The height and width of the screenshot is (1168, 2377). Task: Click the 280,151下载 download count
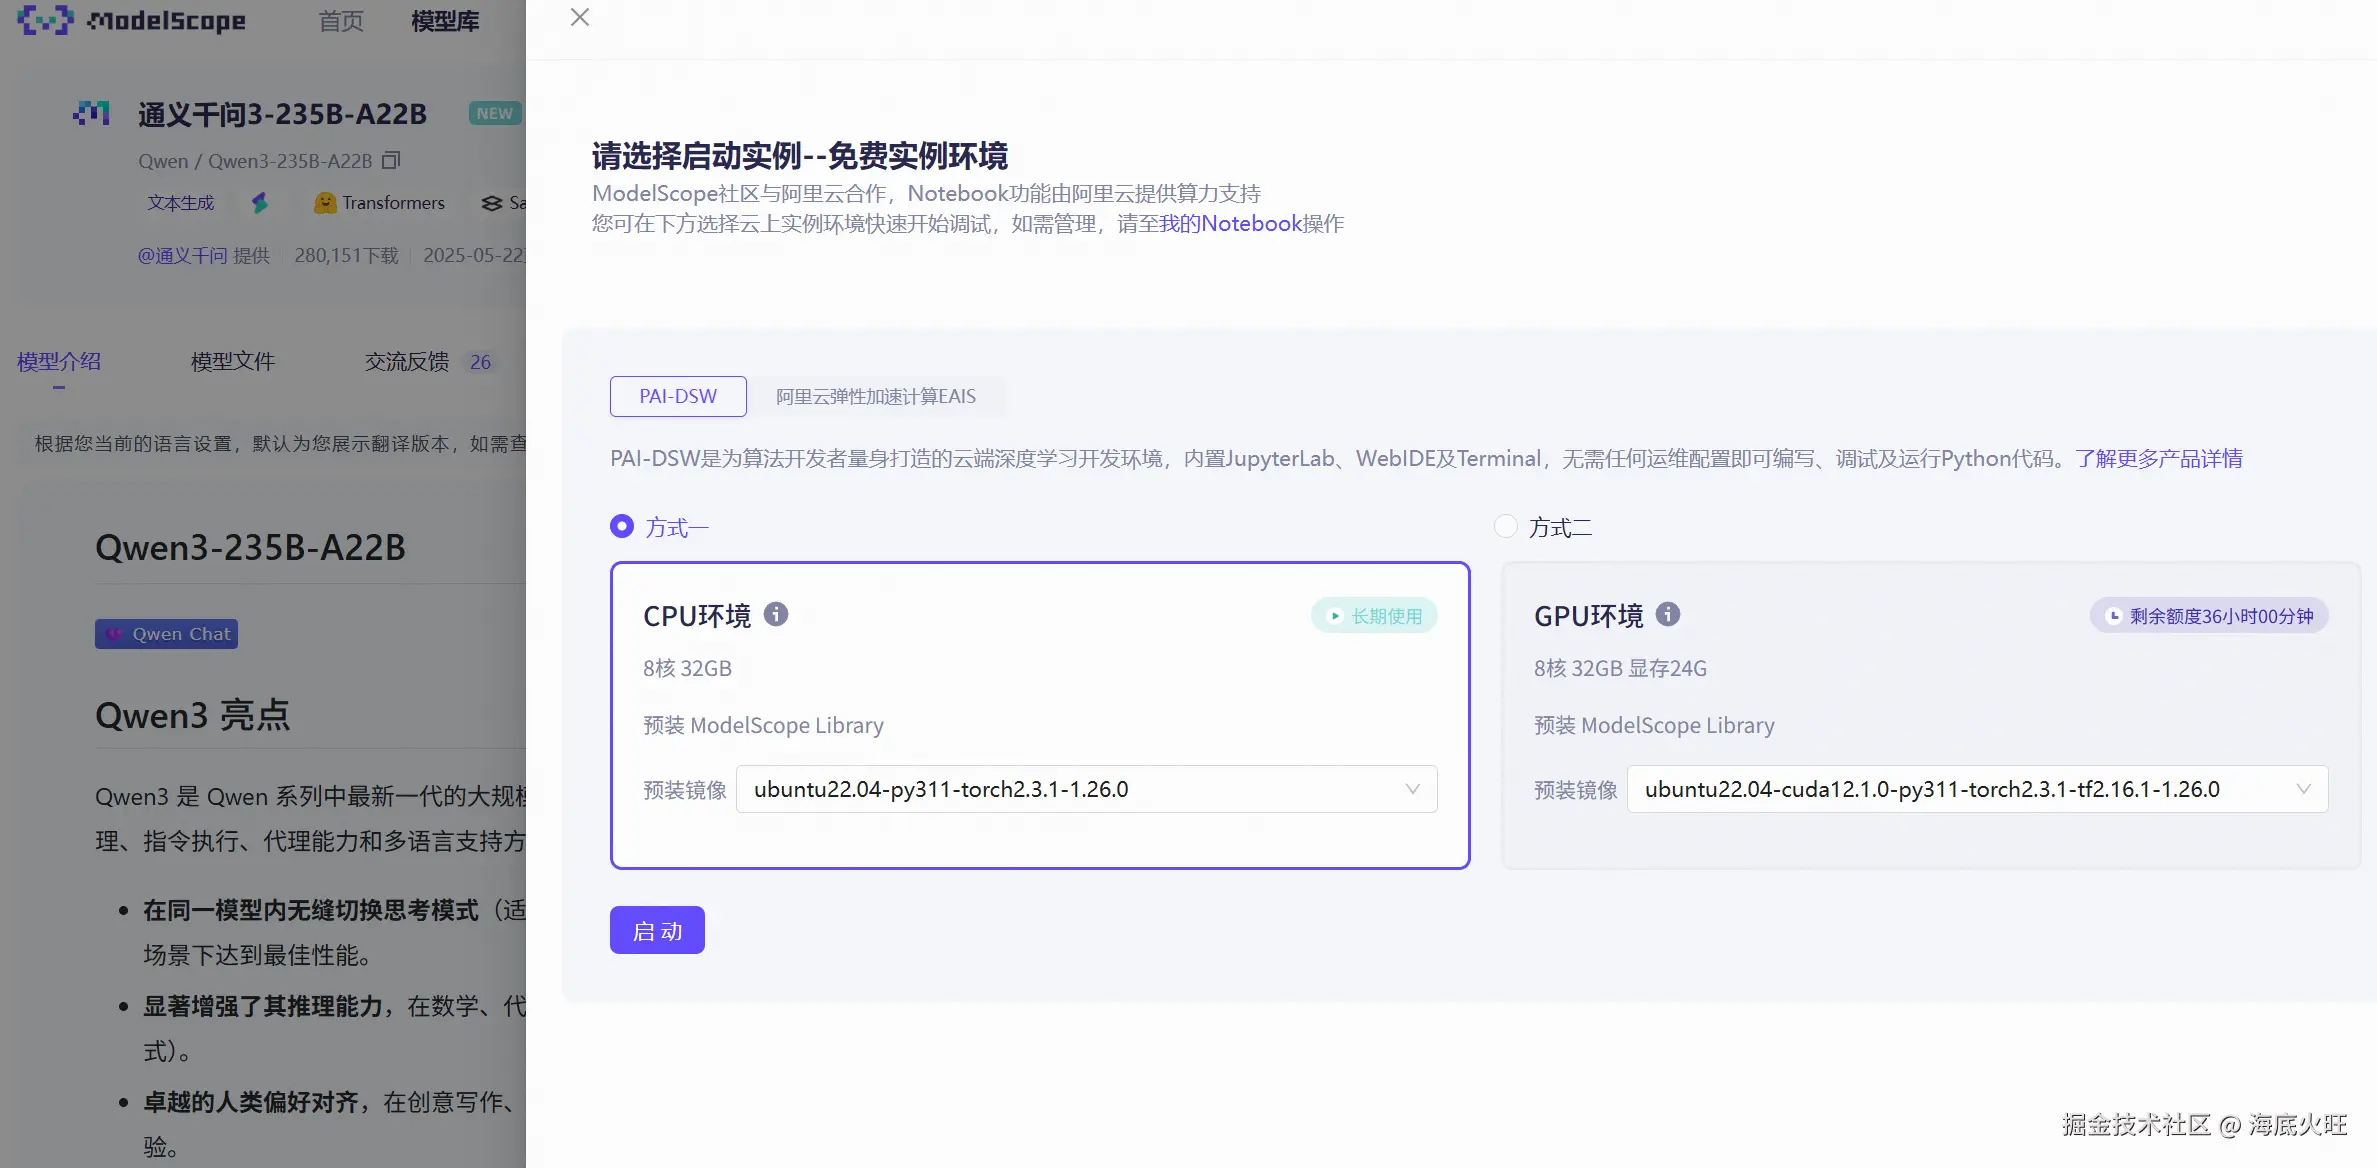(347, 255)
